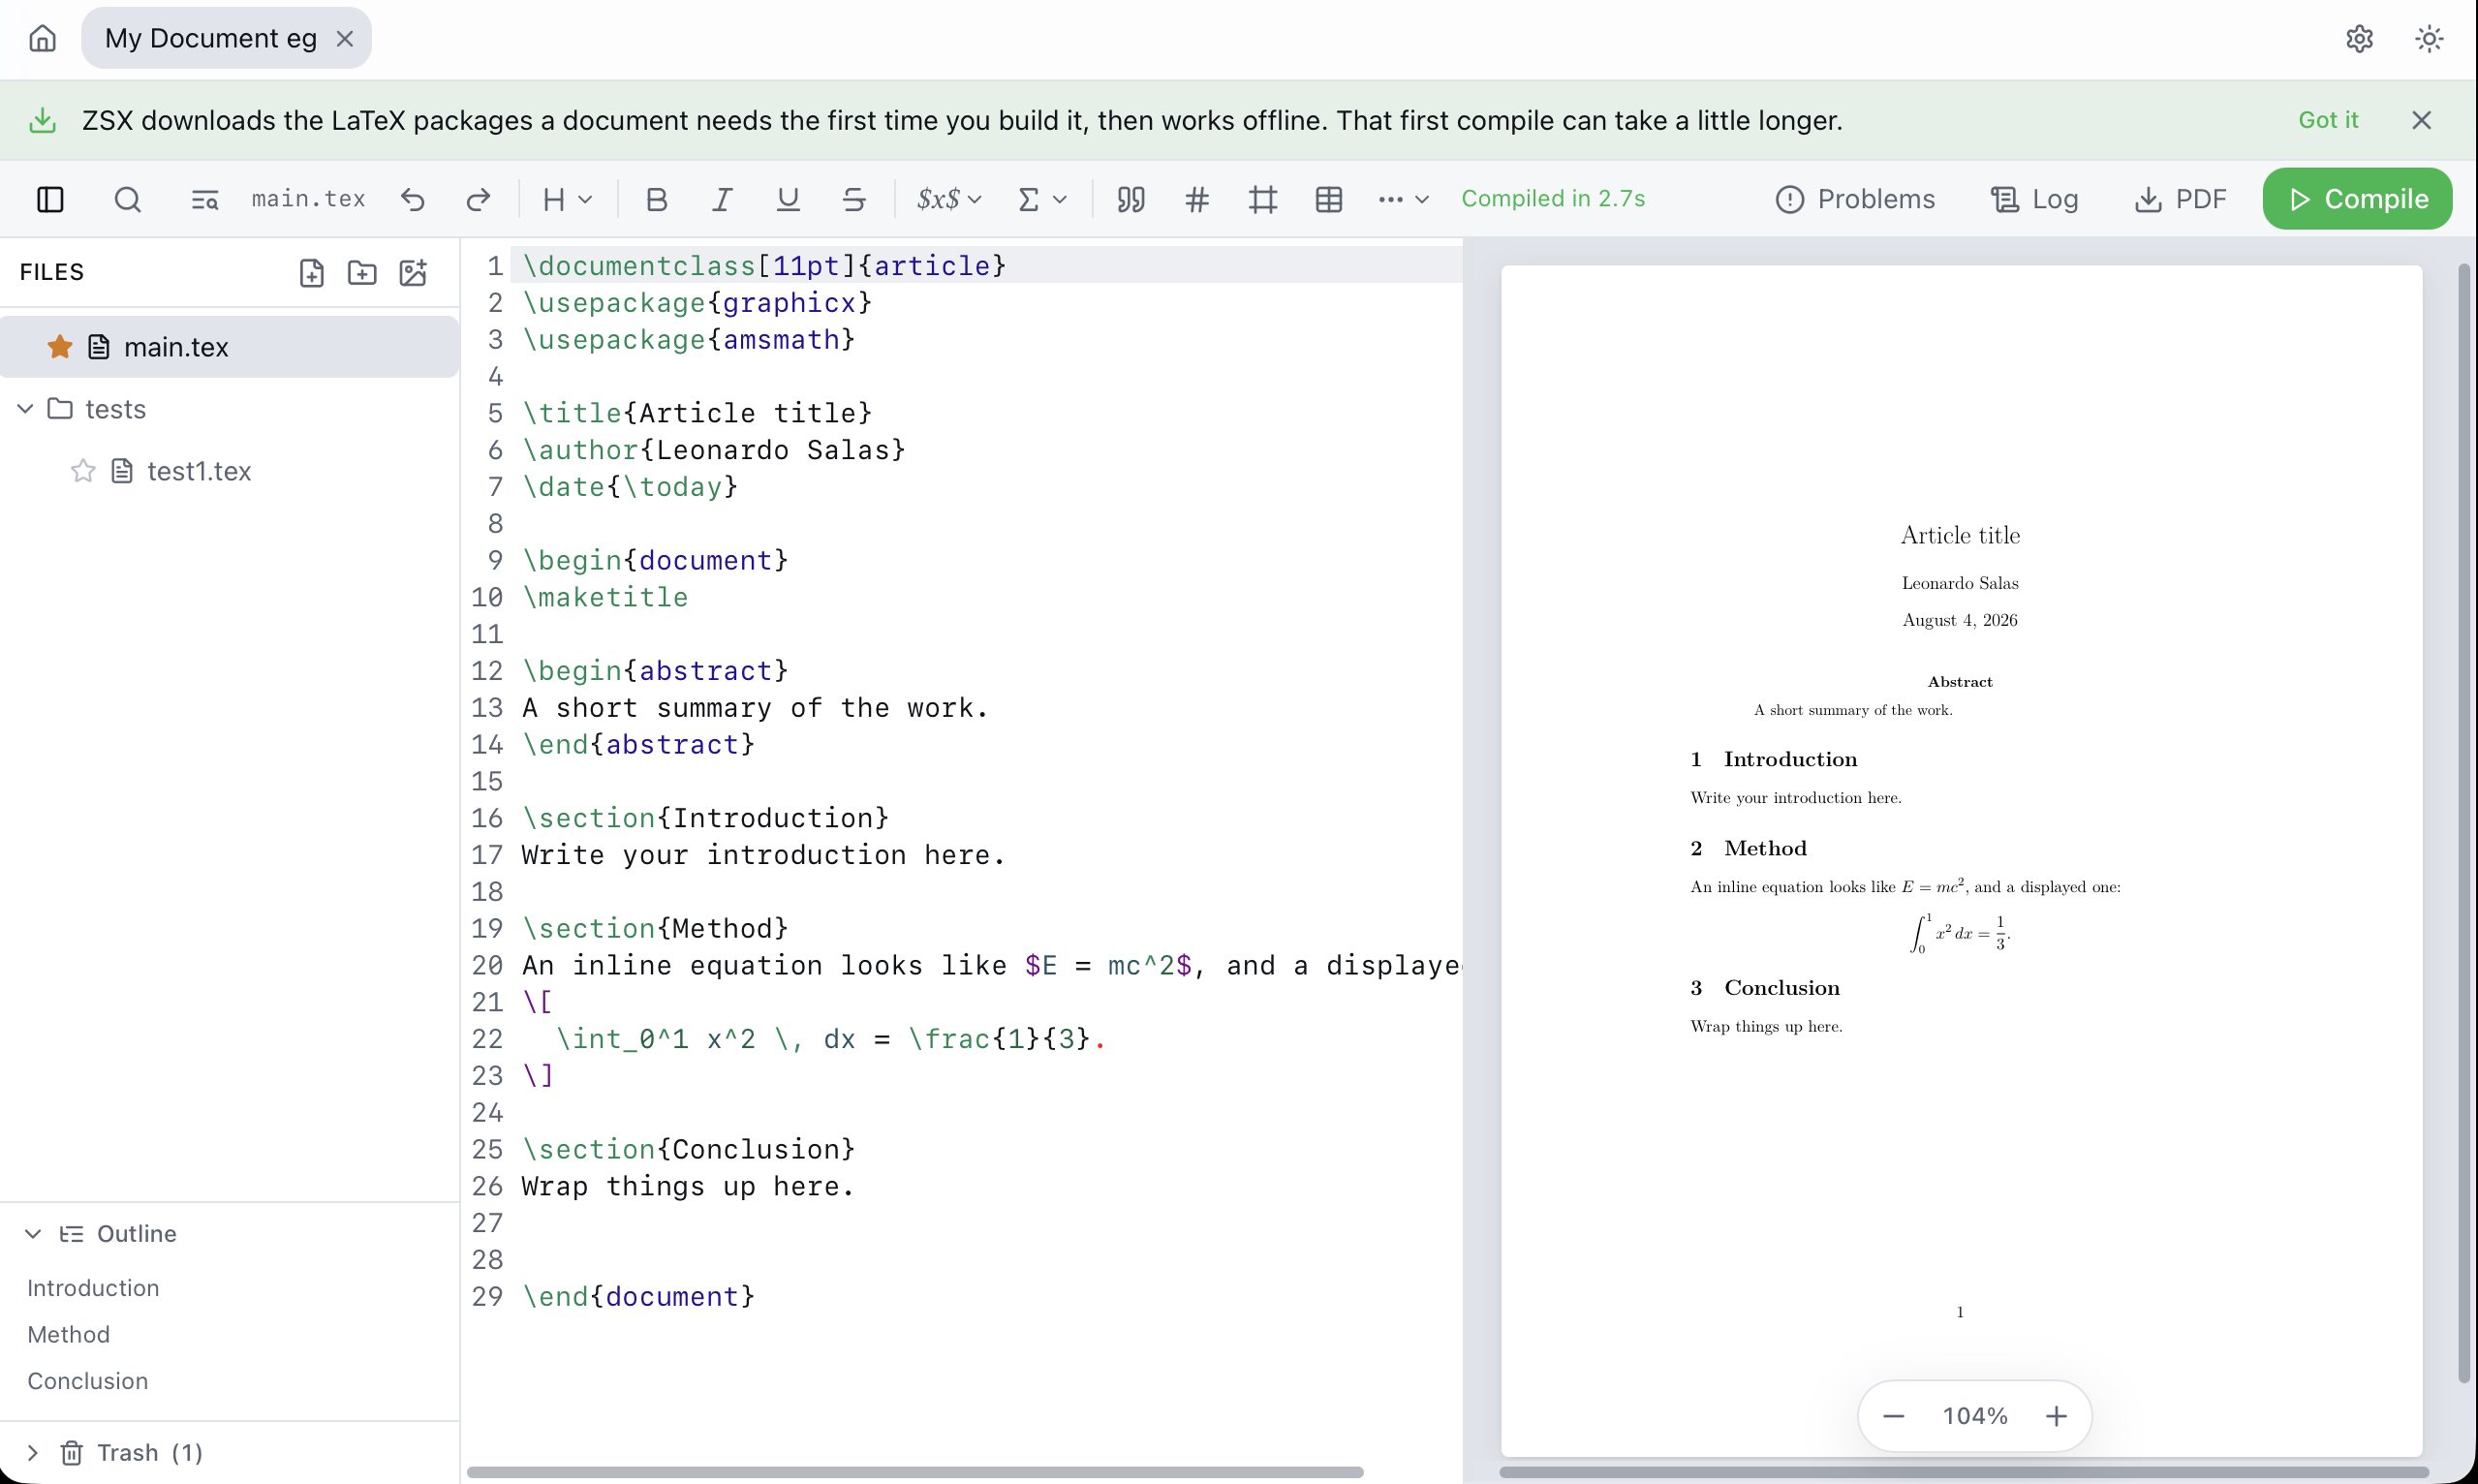The width and height of the screenshot is (2478, 1484).
Task: Click the Compiled in 2.7s status
Action: tap(1553, 199)
